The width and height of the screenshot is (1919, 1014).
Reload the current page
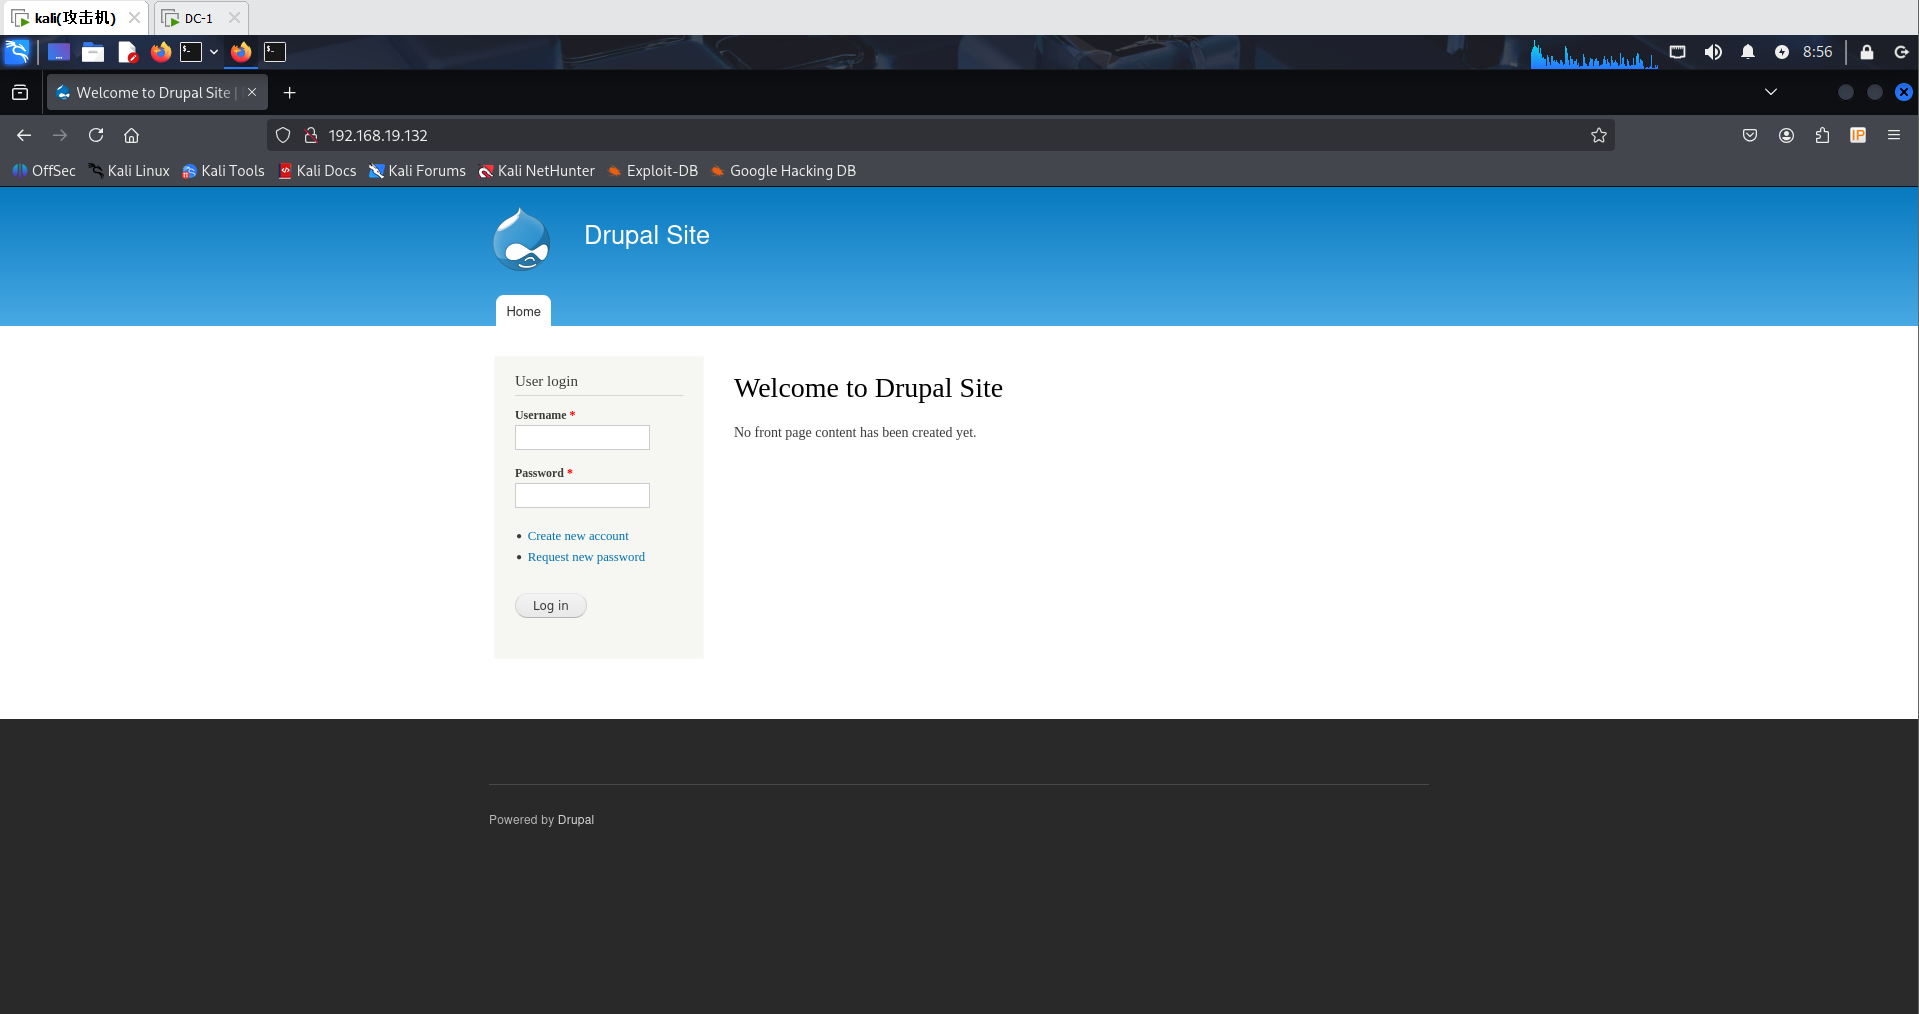[96, 135]
